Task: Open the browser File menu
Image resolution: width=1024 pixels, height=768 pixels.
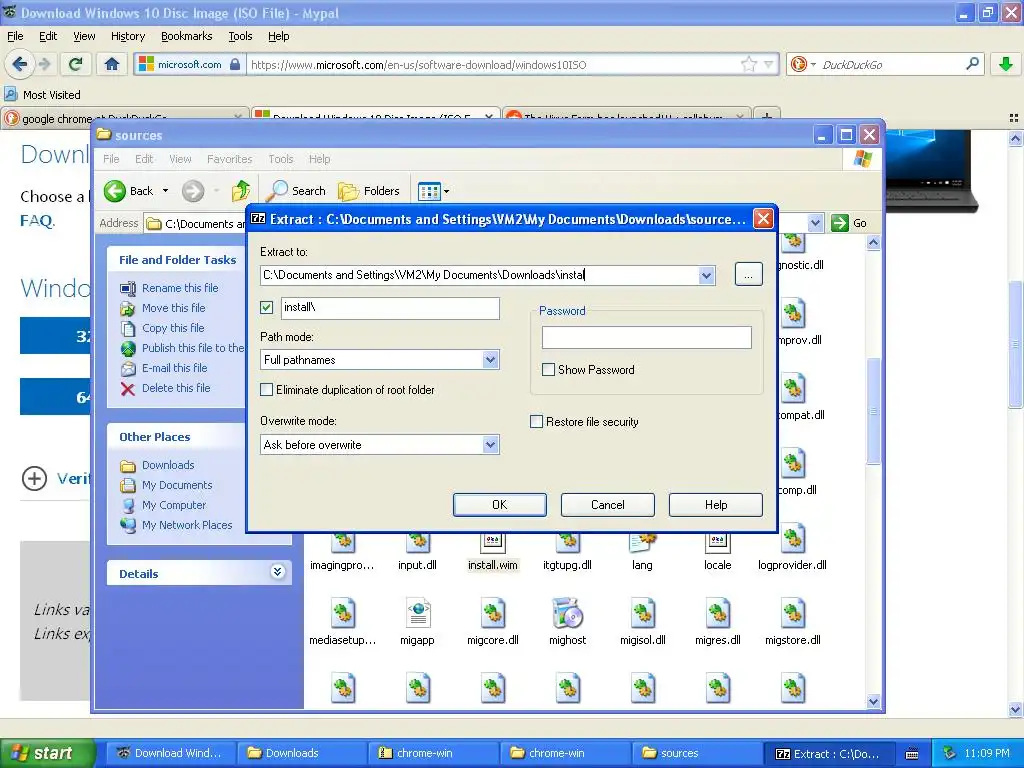Action: click(15, 36)
